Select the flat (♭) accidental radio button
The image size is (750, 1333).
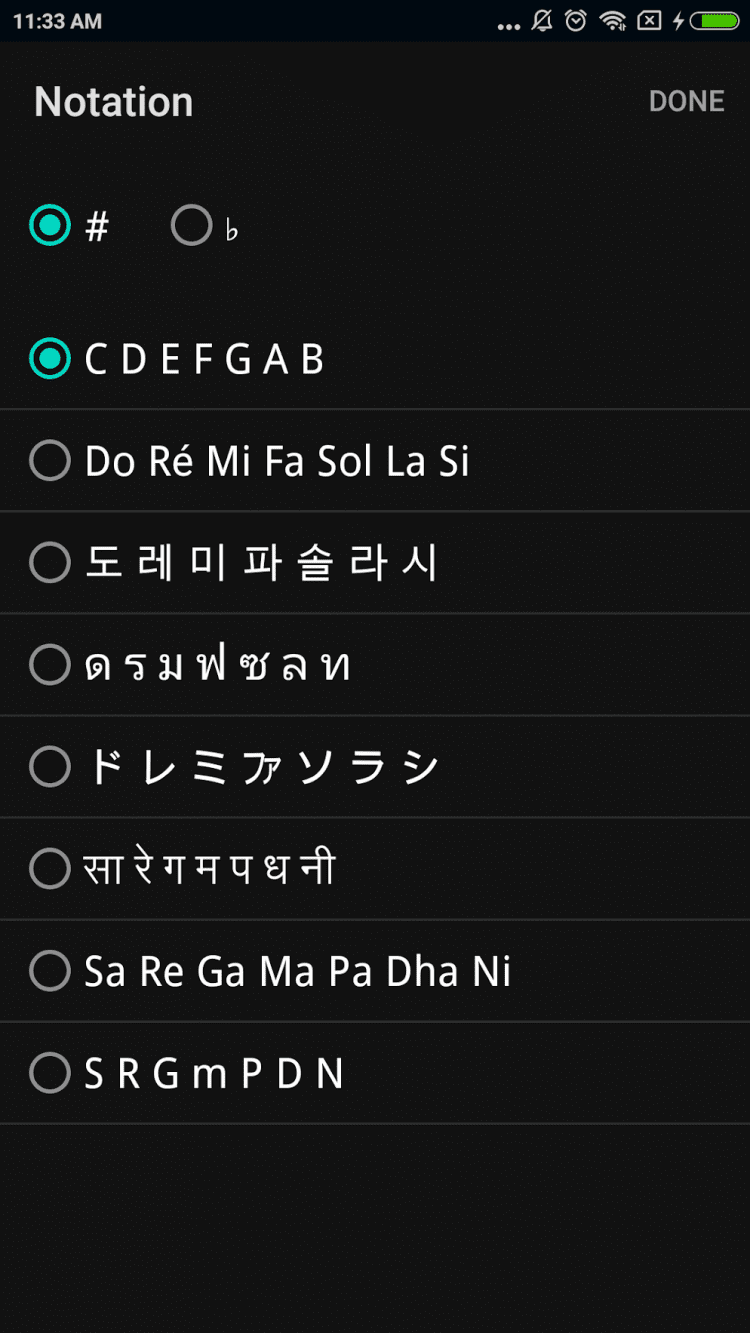click(x=191, y=226)
